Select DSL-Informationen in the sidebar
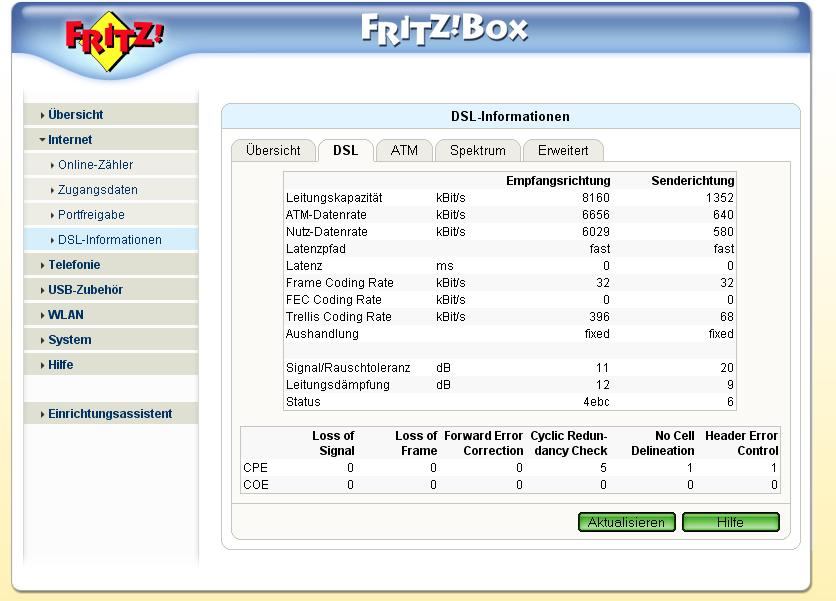836x601 pixels. point(111,240)
